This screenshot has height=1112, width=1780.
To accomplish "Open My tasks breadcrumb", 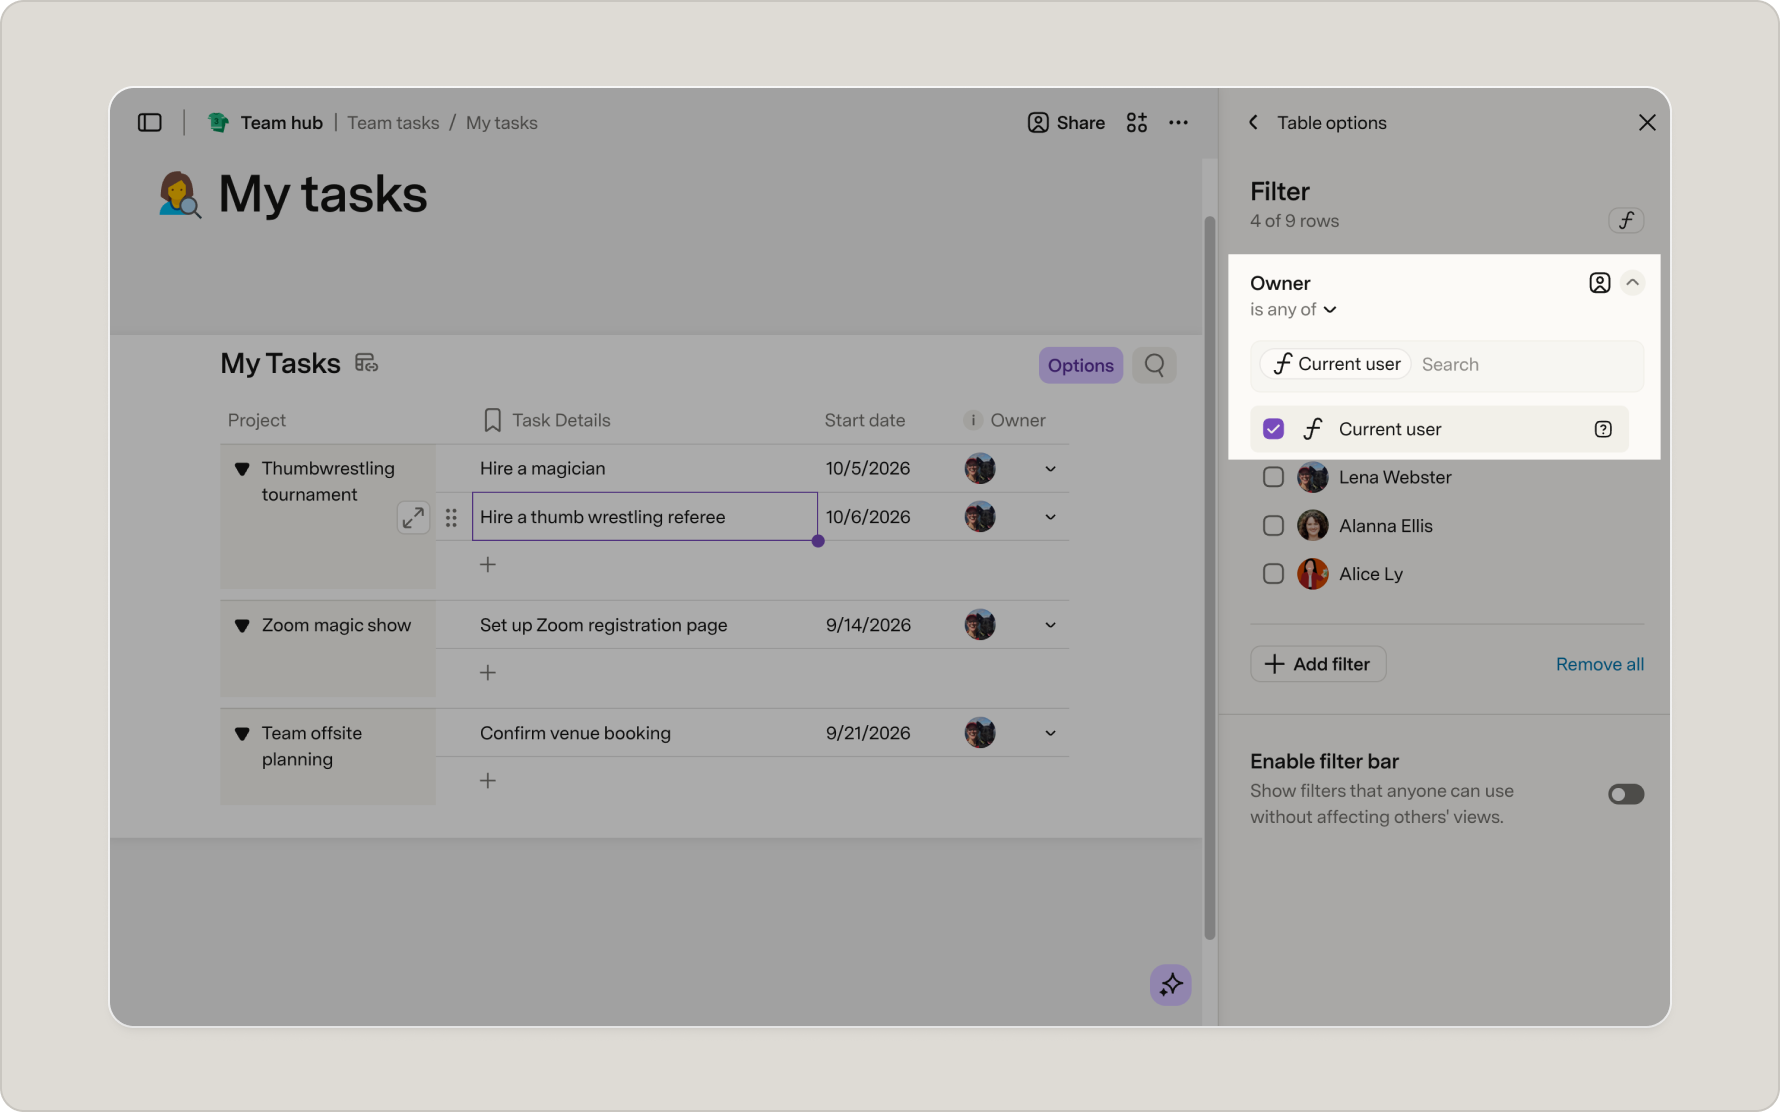I will (502, 123).
